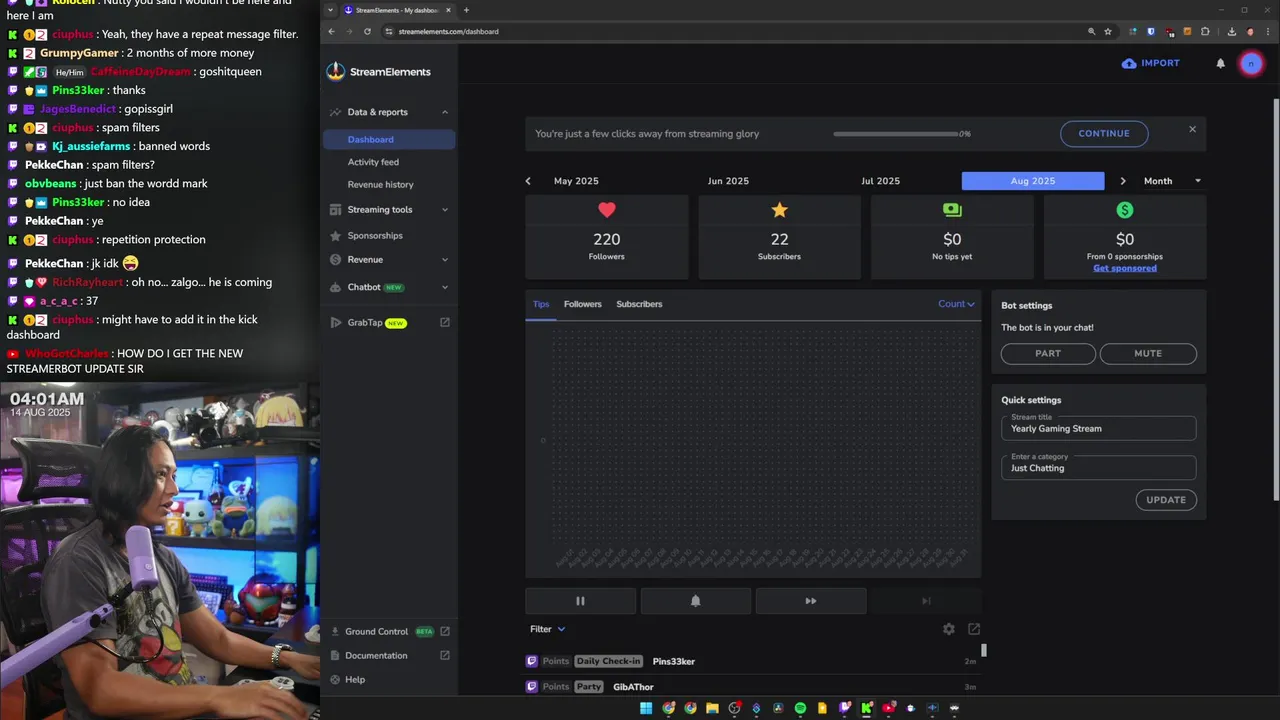Viewport: 1280px width, 720px height.
Task: Click the Twitch icon on the Pins33ker row
Action: 532,661
